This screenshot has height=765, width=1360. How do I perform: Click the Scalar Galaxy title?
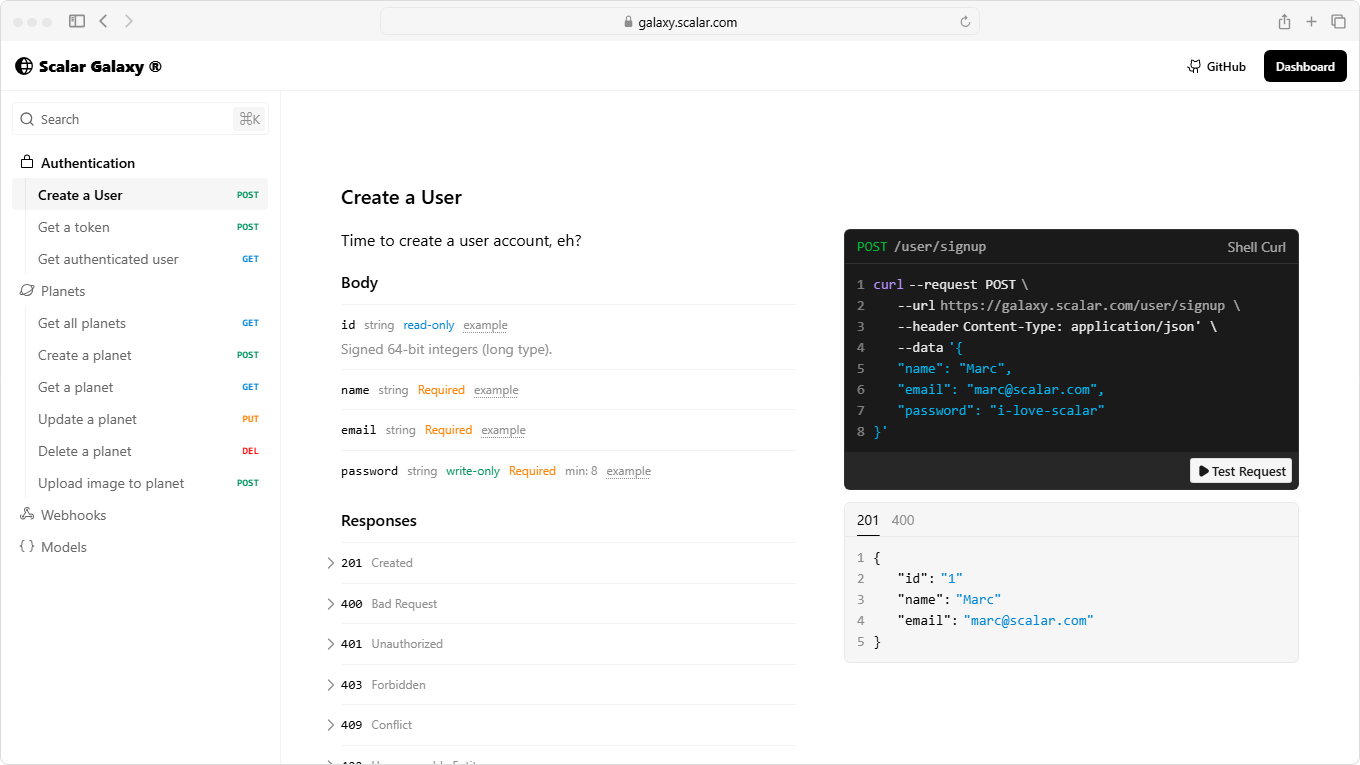[100, 67]
